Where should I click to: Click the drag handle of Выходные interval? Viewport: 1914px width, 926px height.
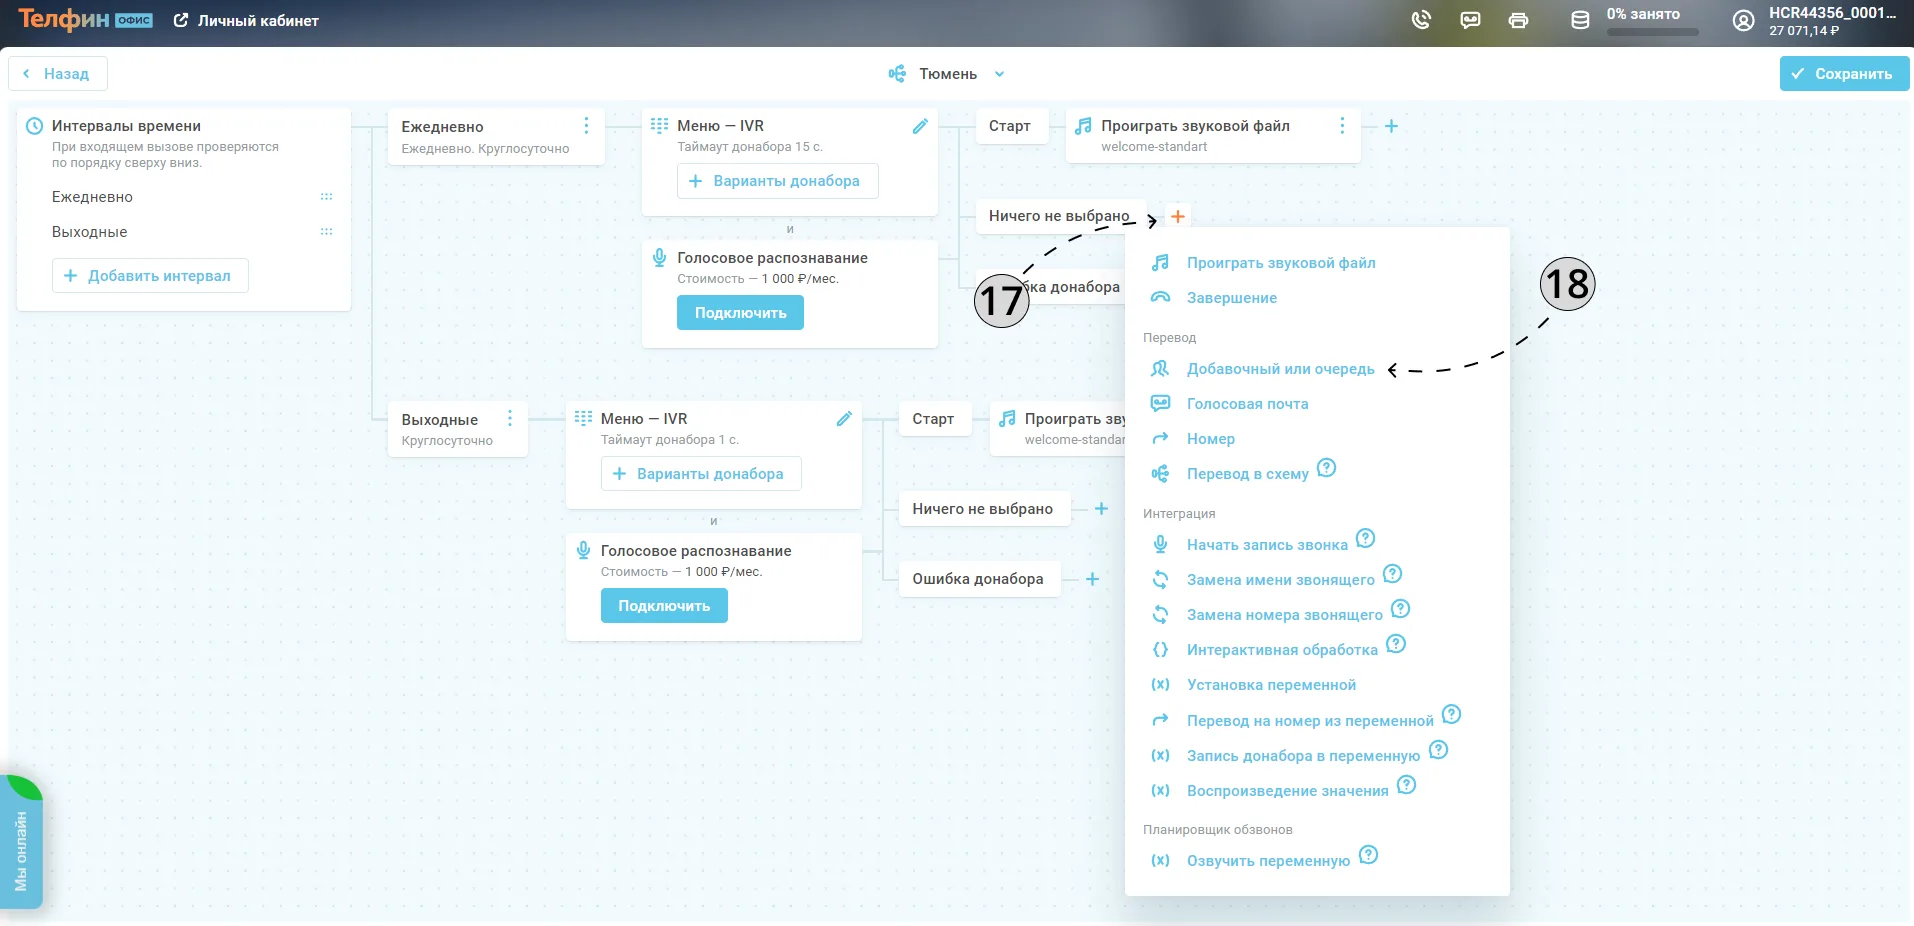coord(326,232)
